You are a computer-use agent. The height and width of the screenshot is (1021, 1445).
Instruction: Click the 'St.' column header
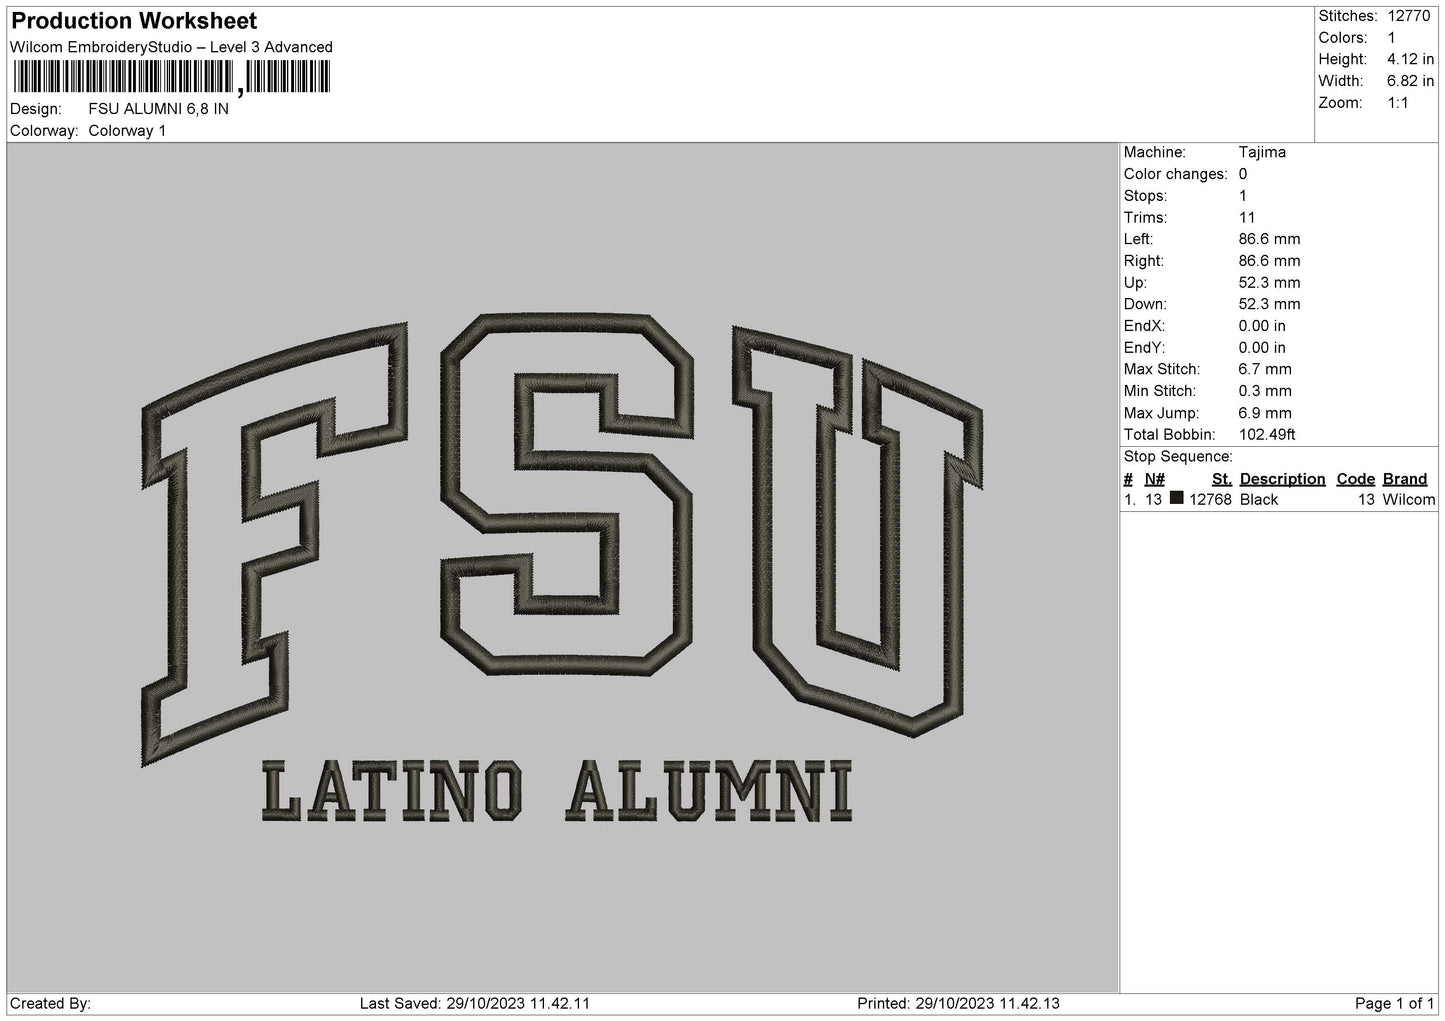1222,479
